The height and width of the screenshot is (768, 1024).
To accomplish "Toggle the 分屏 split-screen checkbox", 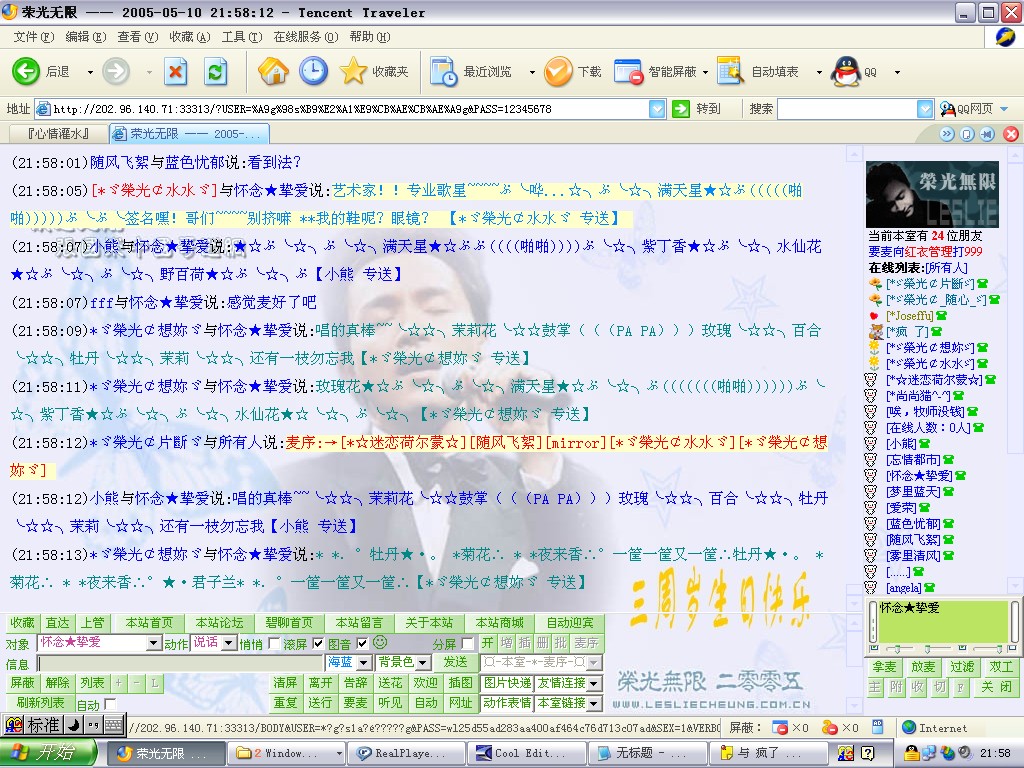I will (467, 644).
